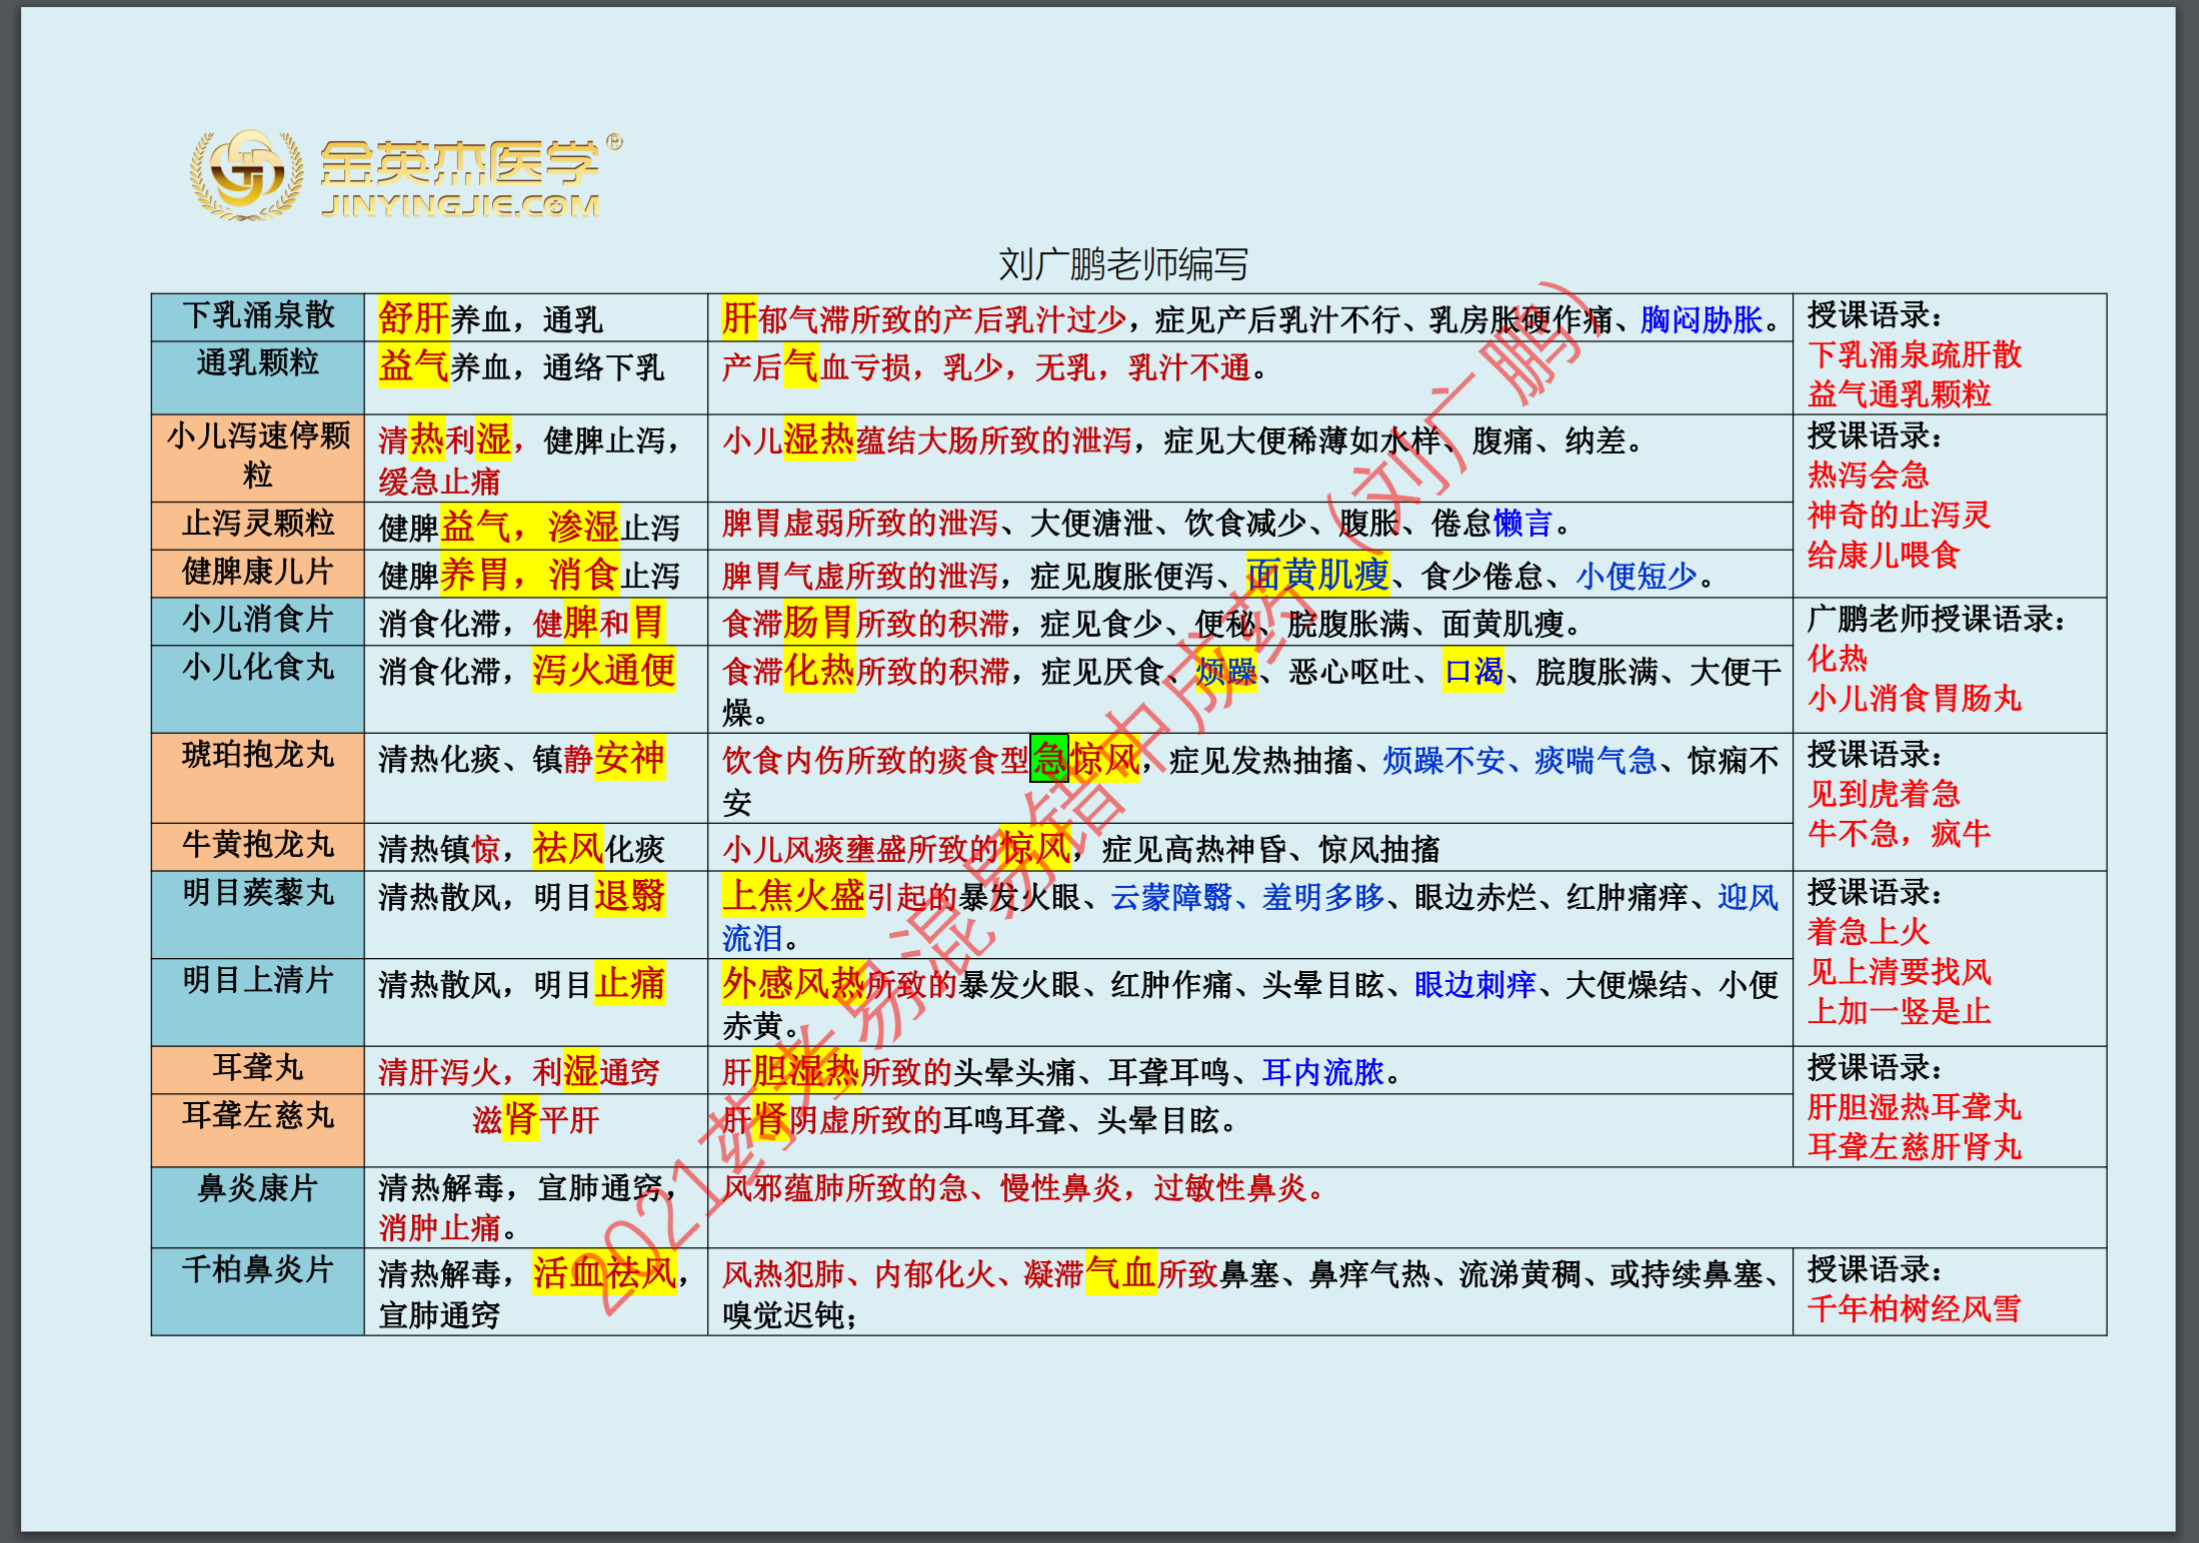This screenshot has width=2199, height=1543.
Task: Click the highlighted blue text 口渴
Action: point(1473,670)
